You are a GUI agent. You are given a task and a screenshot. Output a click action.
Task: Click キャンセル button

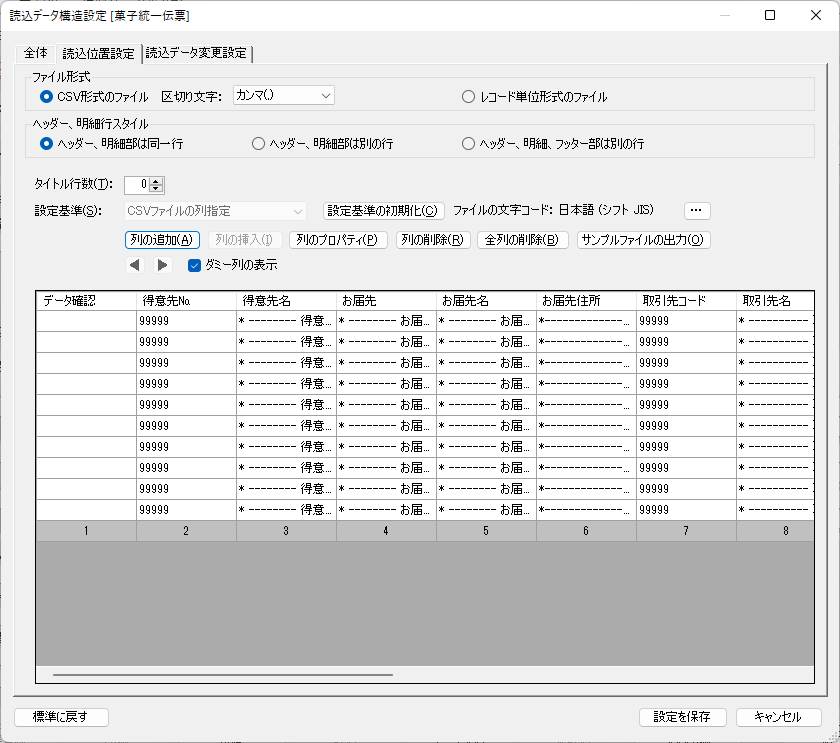pyautogui.click(x=778, y=717)
